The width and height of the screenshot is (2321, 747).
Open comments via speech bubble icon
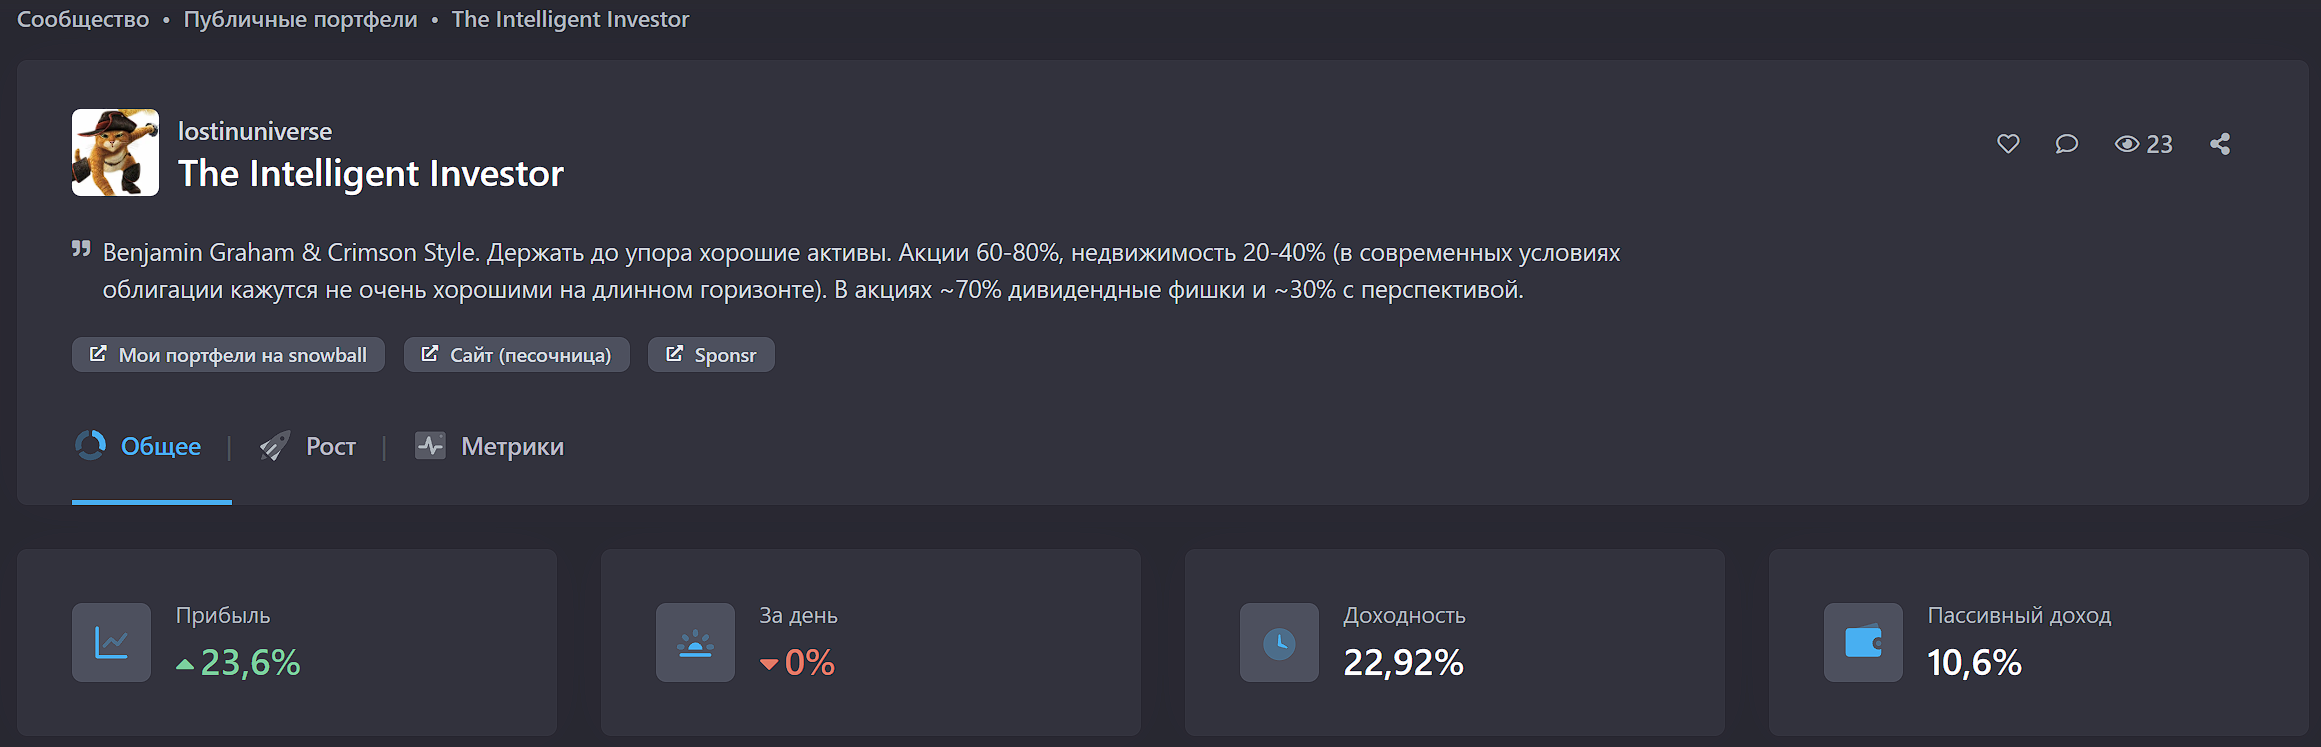coord(2066,144)
